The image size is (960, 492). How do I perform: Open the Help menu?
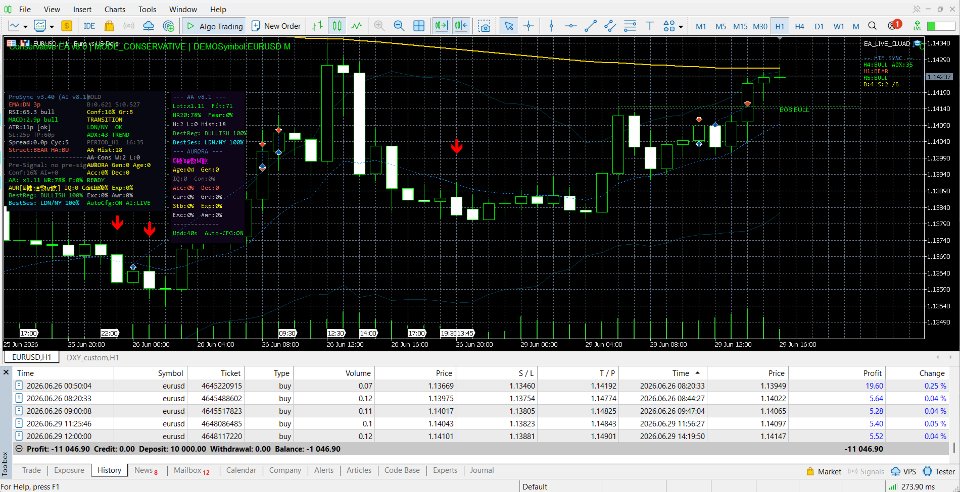(218, 9)
